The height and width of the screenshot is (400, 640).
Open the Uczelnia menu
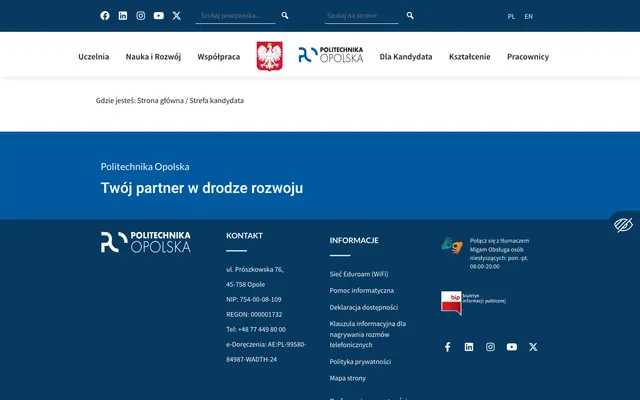coord(93,57)
